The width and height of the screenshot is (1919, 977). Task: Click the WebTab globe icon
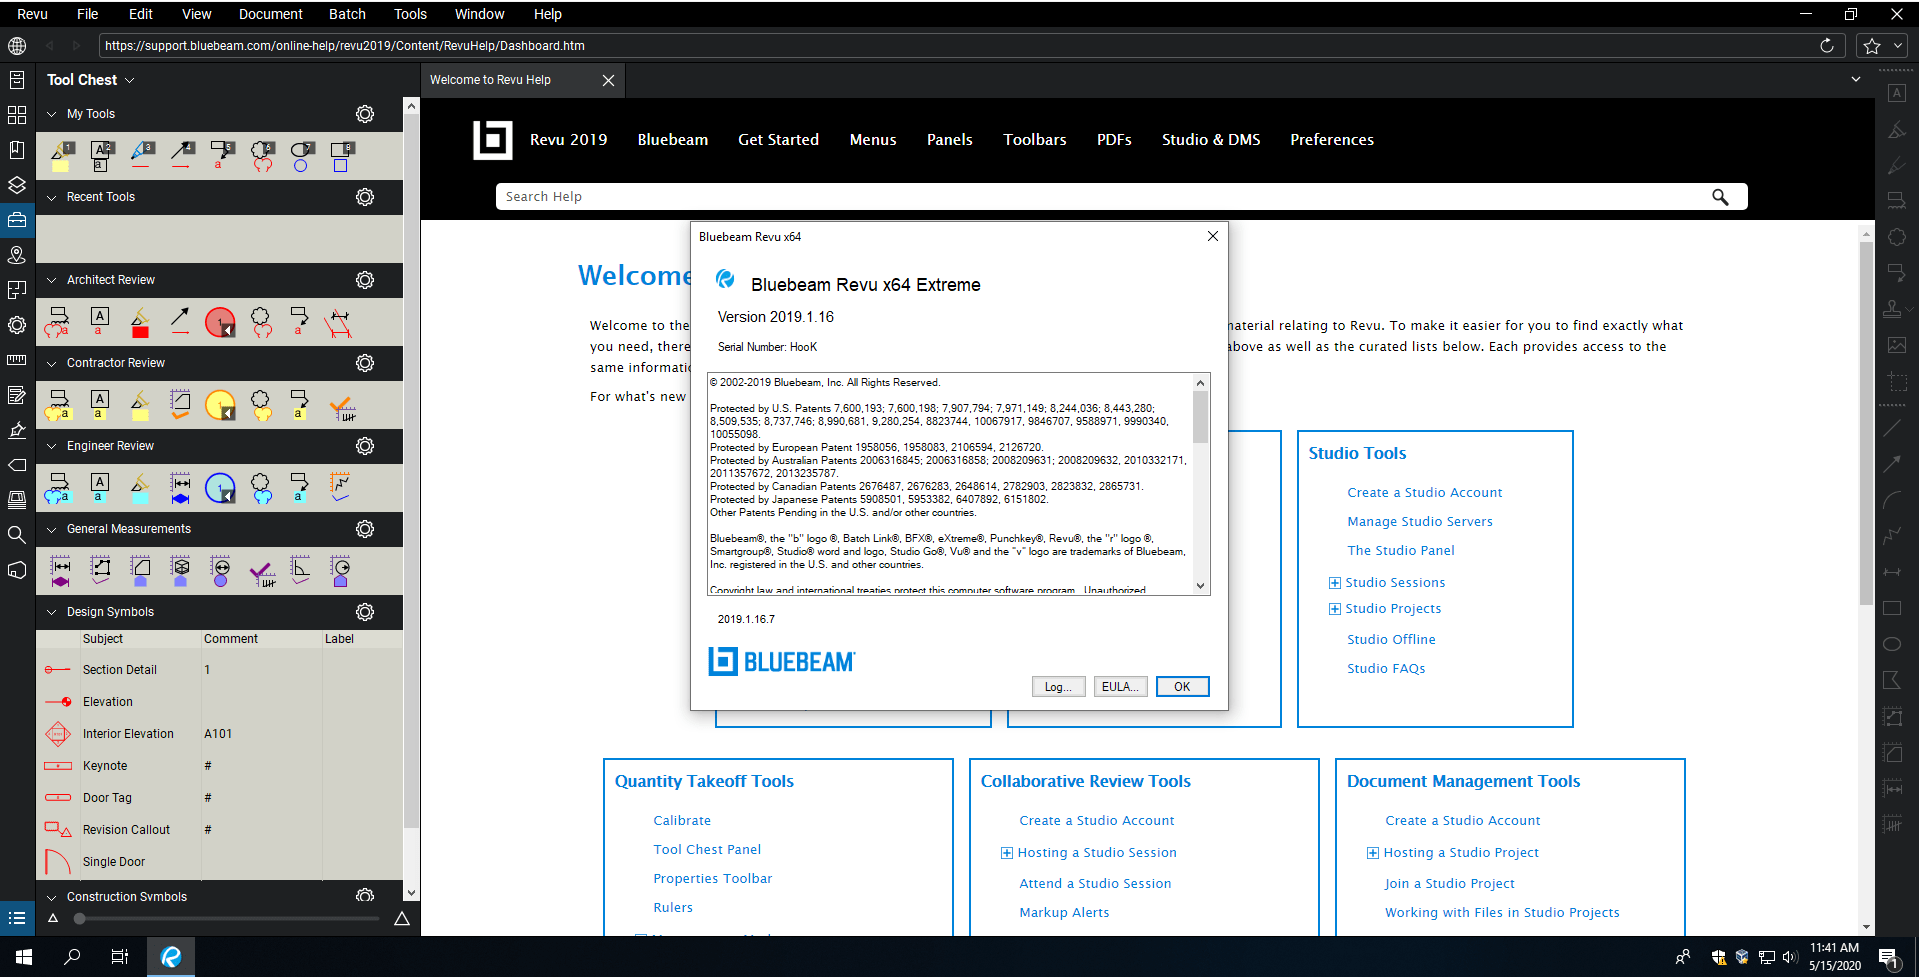pos(17,45)
